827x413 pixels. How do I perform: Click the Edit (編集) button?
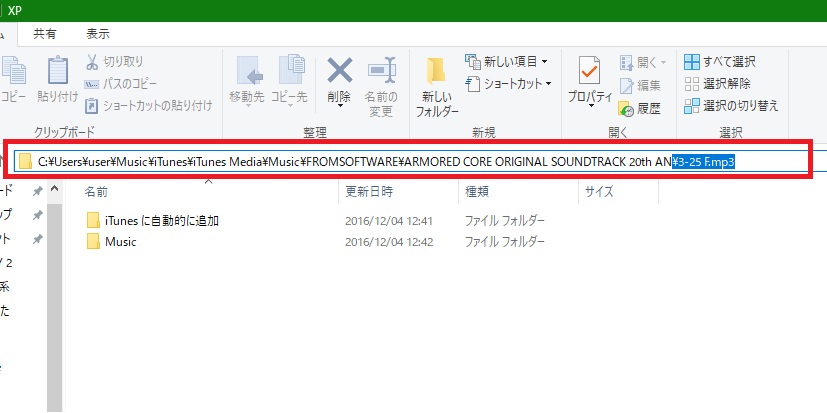click(x=640, y=85)
